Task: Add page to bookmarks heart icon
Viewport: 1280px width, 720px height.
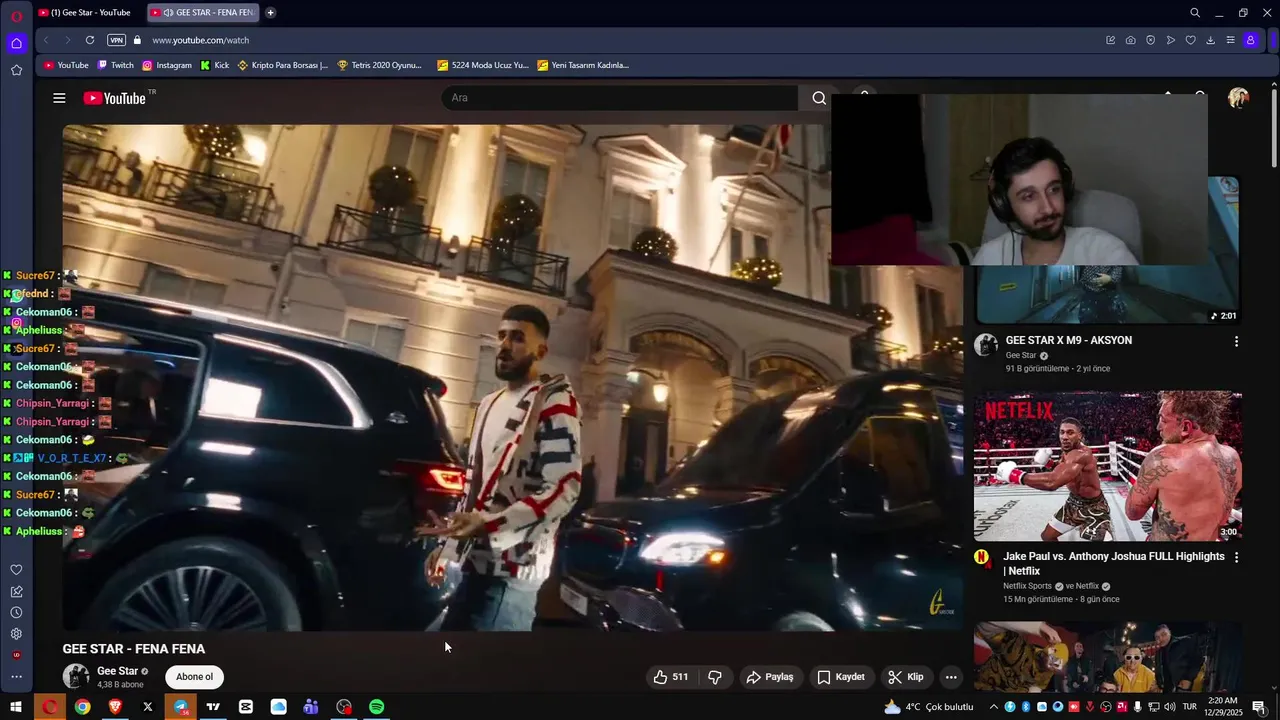Action: pyautogui.click(x=1190, y=40)
